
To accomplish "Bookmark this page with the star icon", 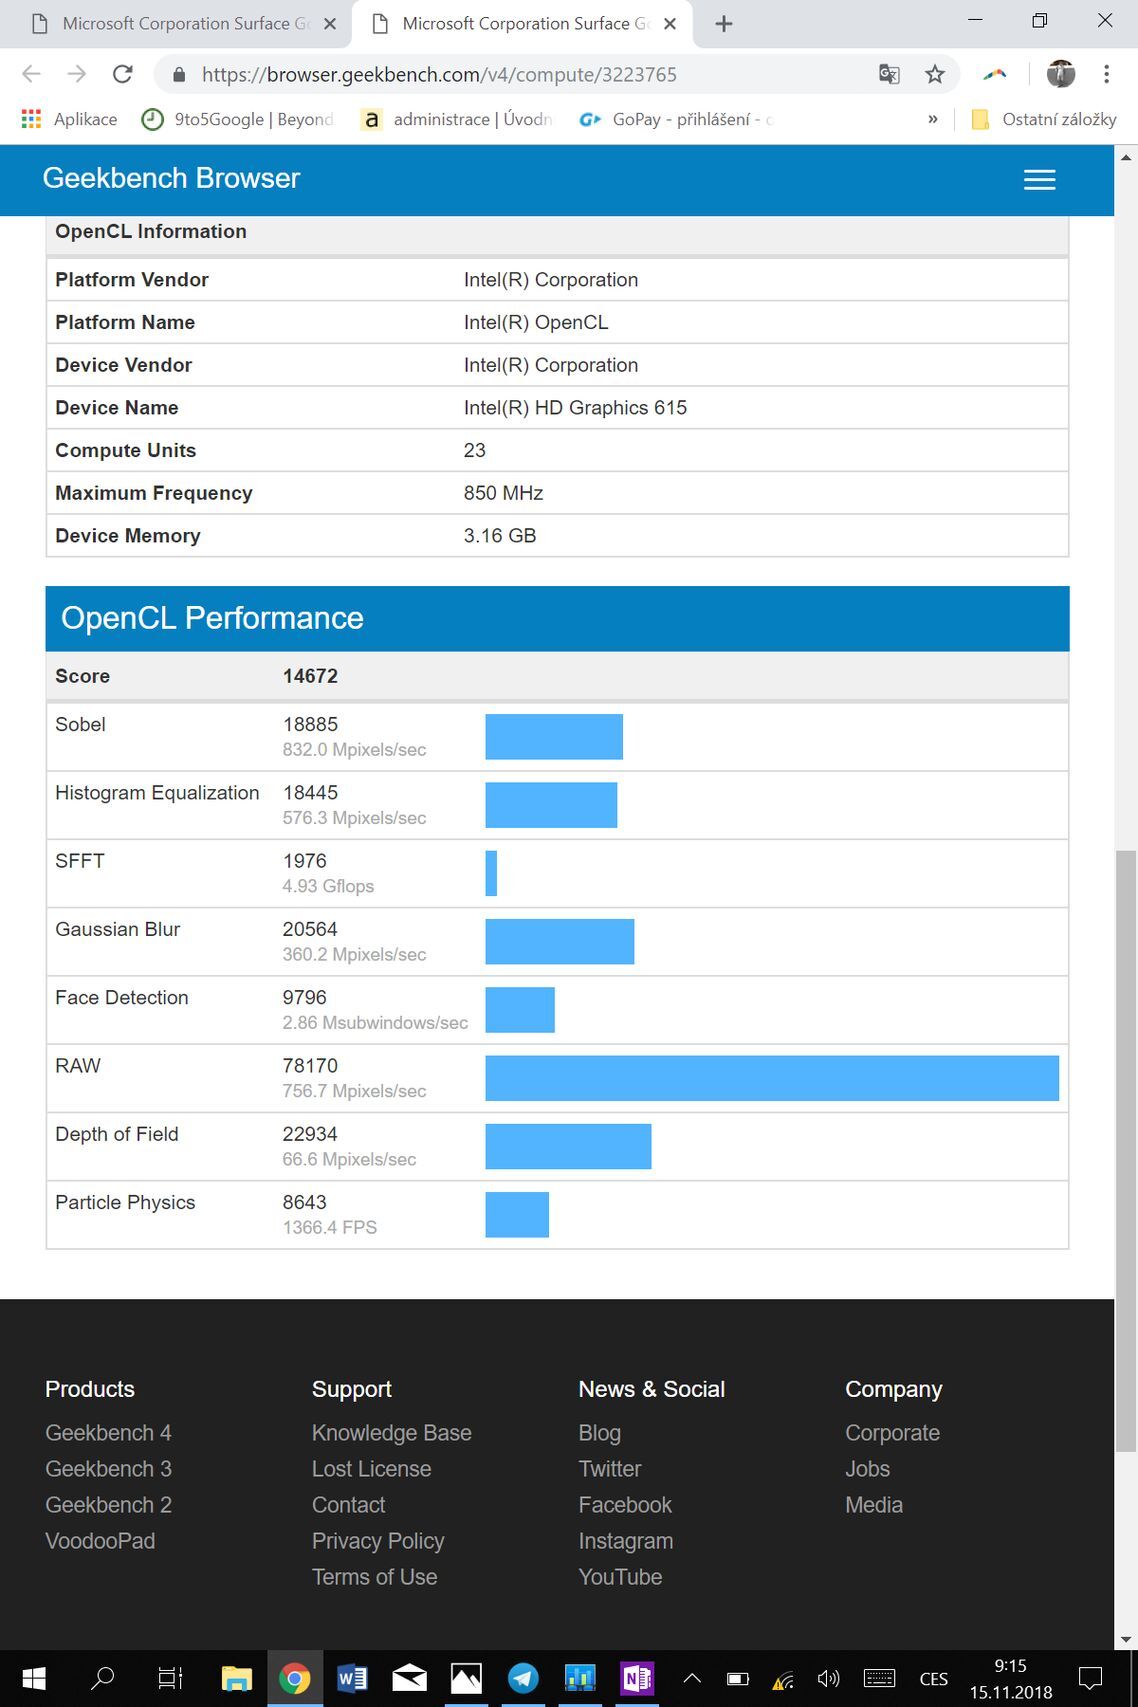I will coord(934,74).
